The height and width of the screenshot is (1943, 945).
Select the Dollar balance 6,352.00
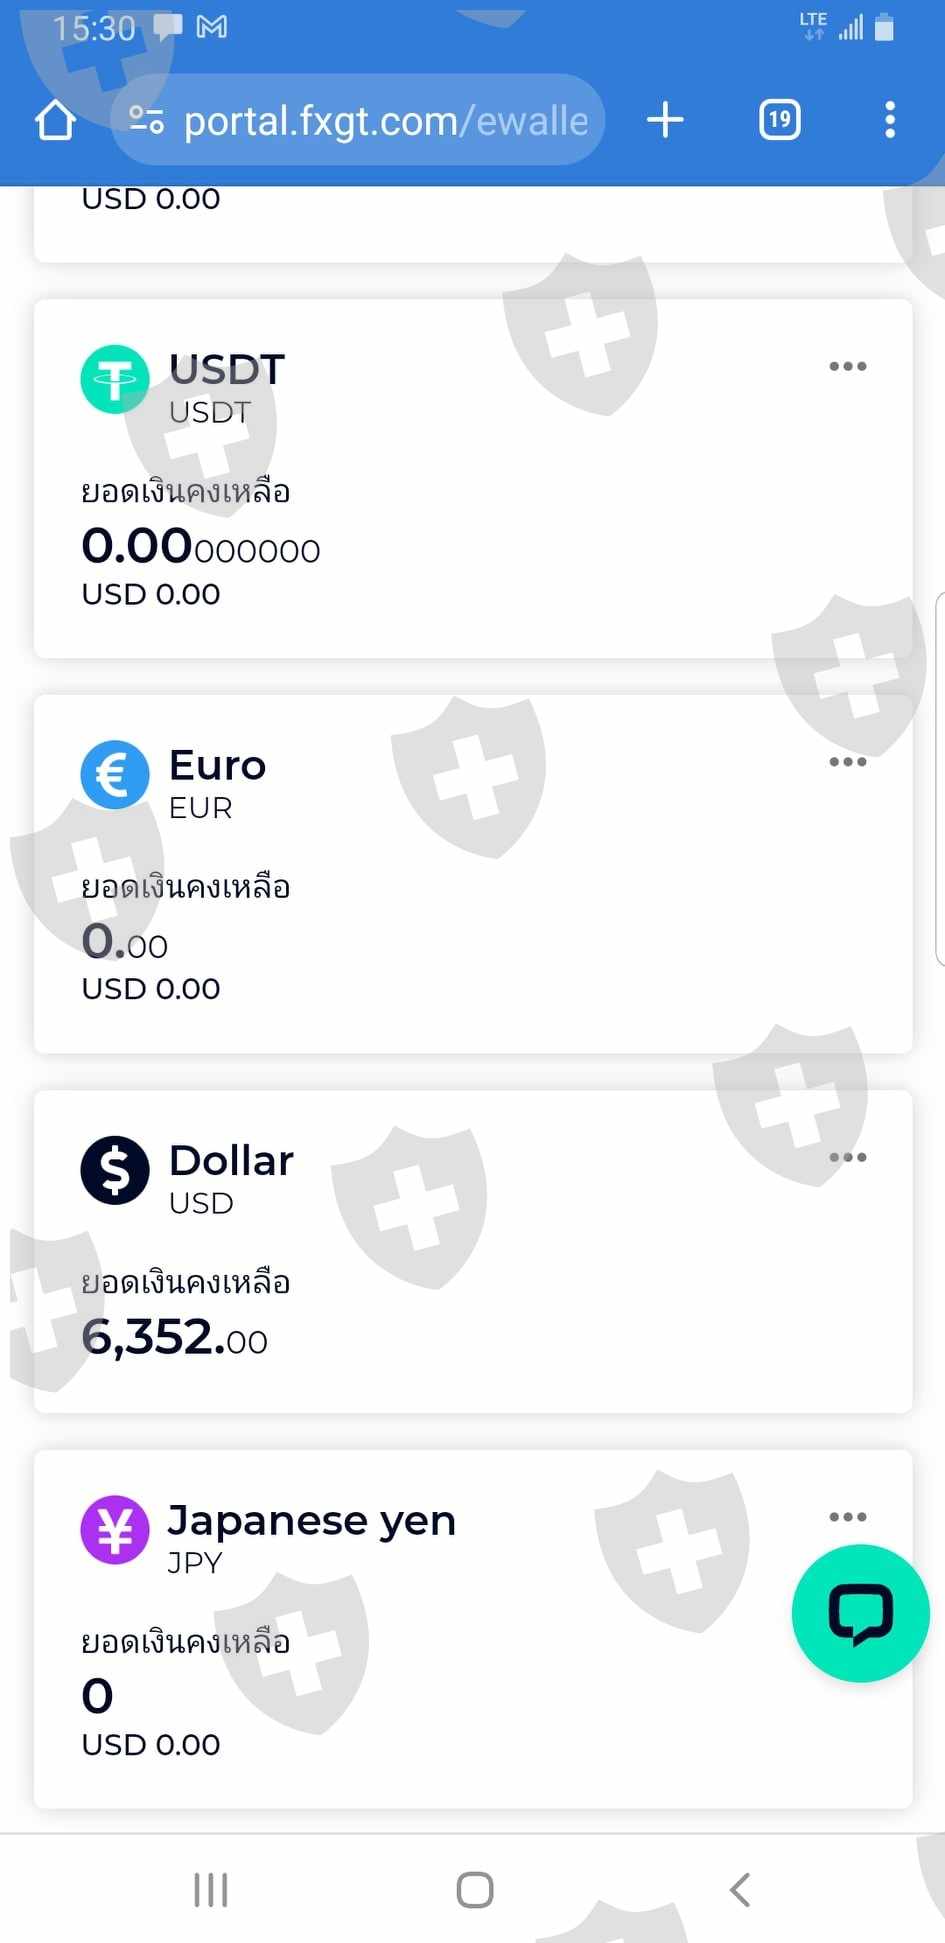[175, 1337]
